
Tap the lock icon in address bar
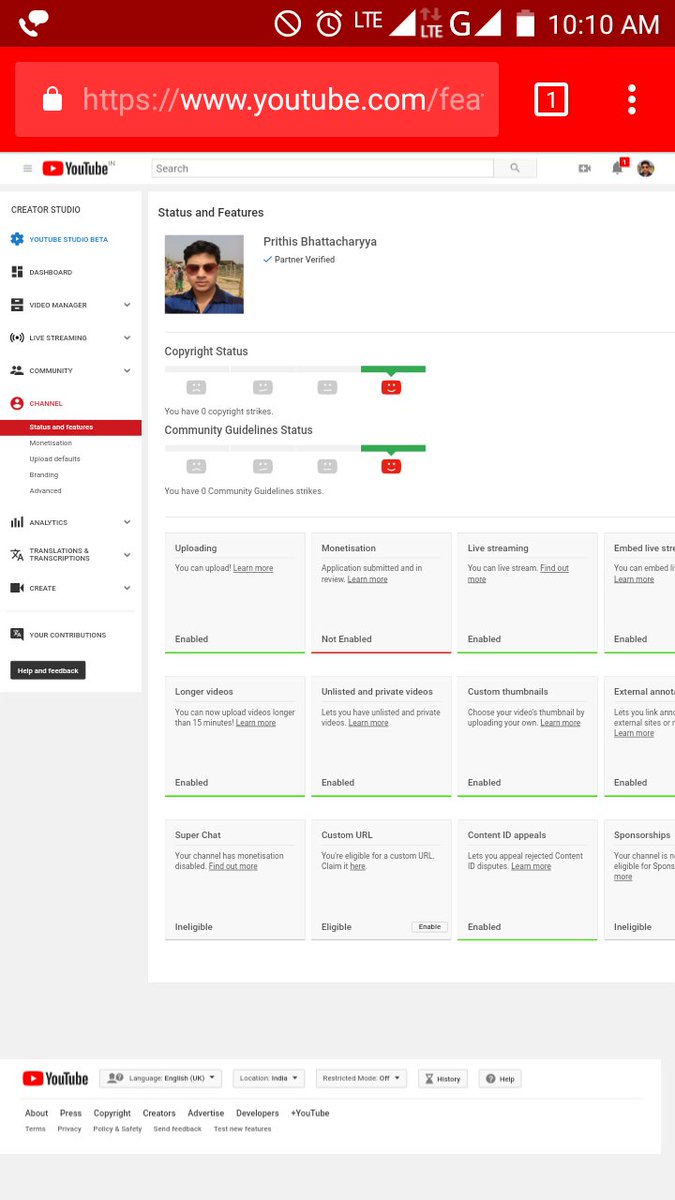tap(52, 99)
